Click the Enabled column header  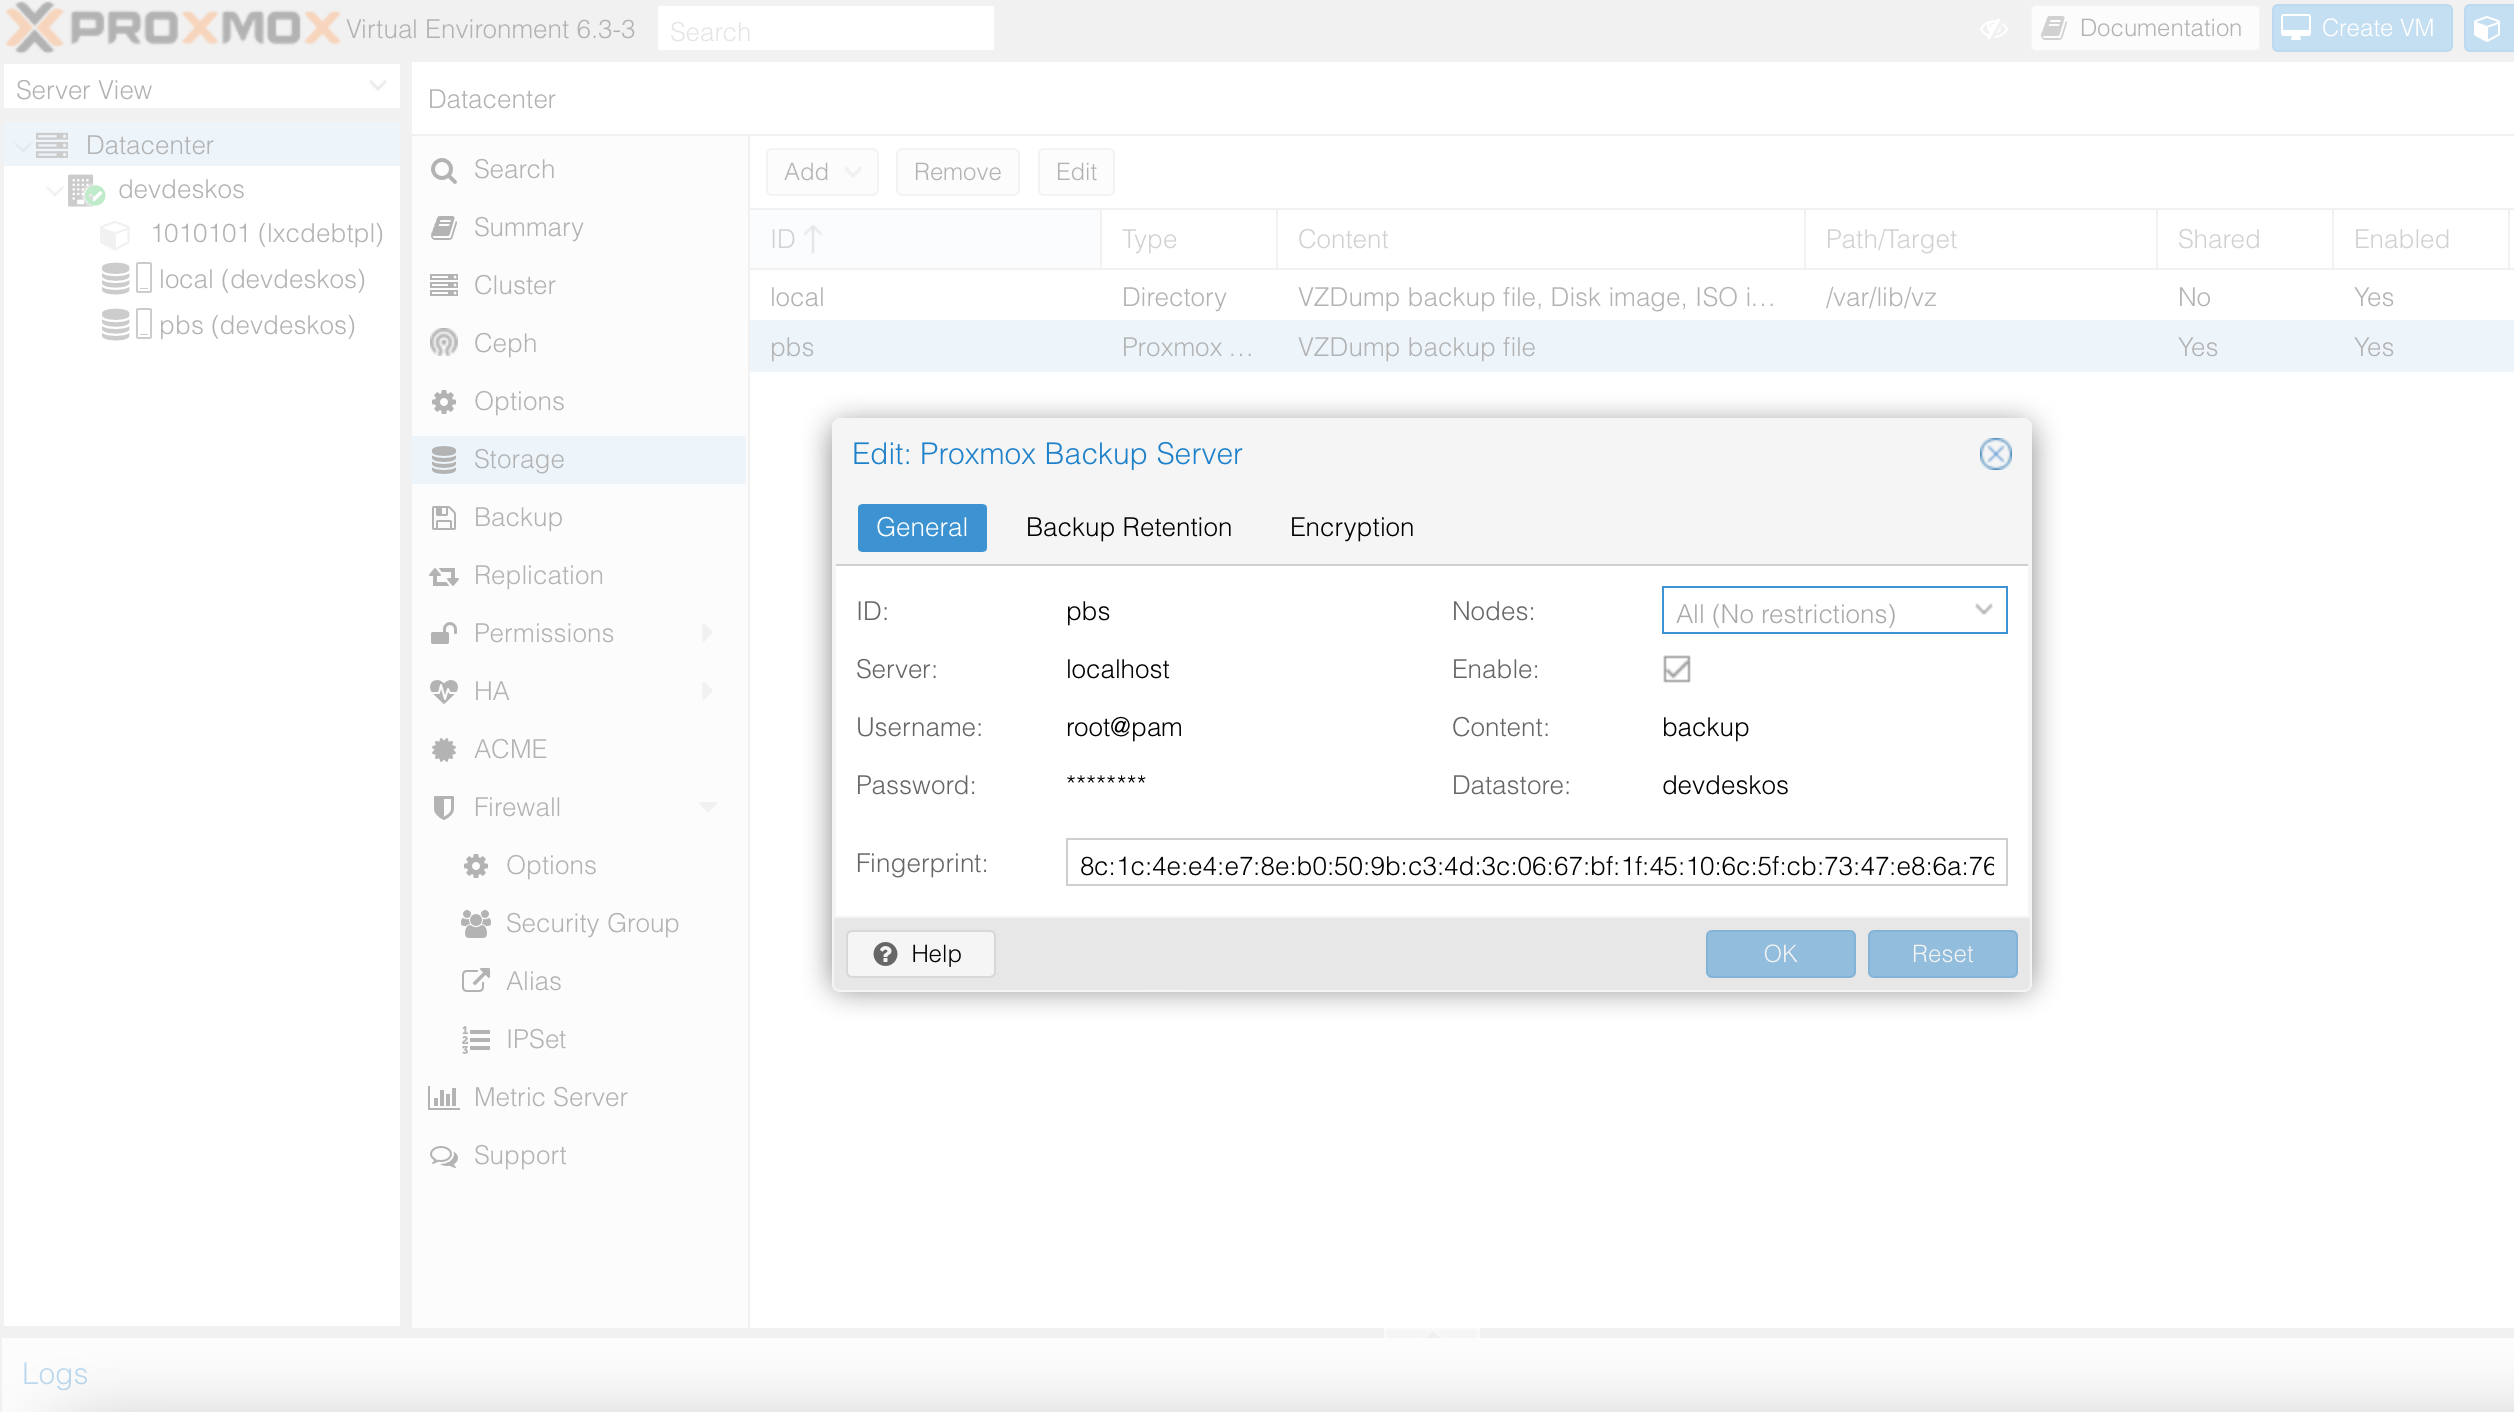tap(2420, 239)
